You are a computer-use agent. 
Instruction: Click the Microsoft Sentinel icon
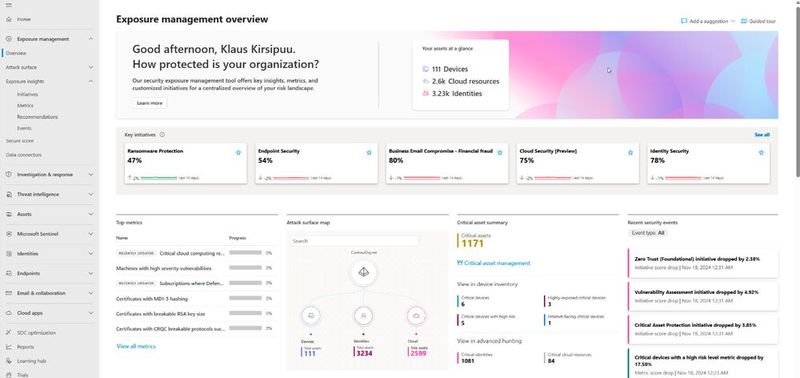click(9, 234)
